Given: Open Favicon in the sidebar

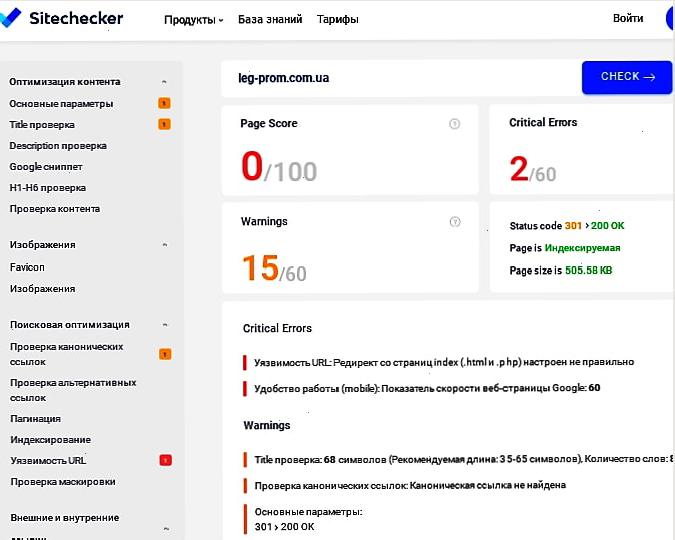Looking at the screenshot, I should coord(27,267).
